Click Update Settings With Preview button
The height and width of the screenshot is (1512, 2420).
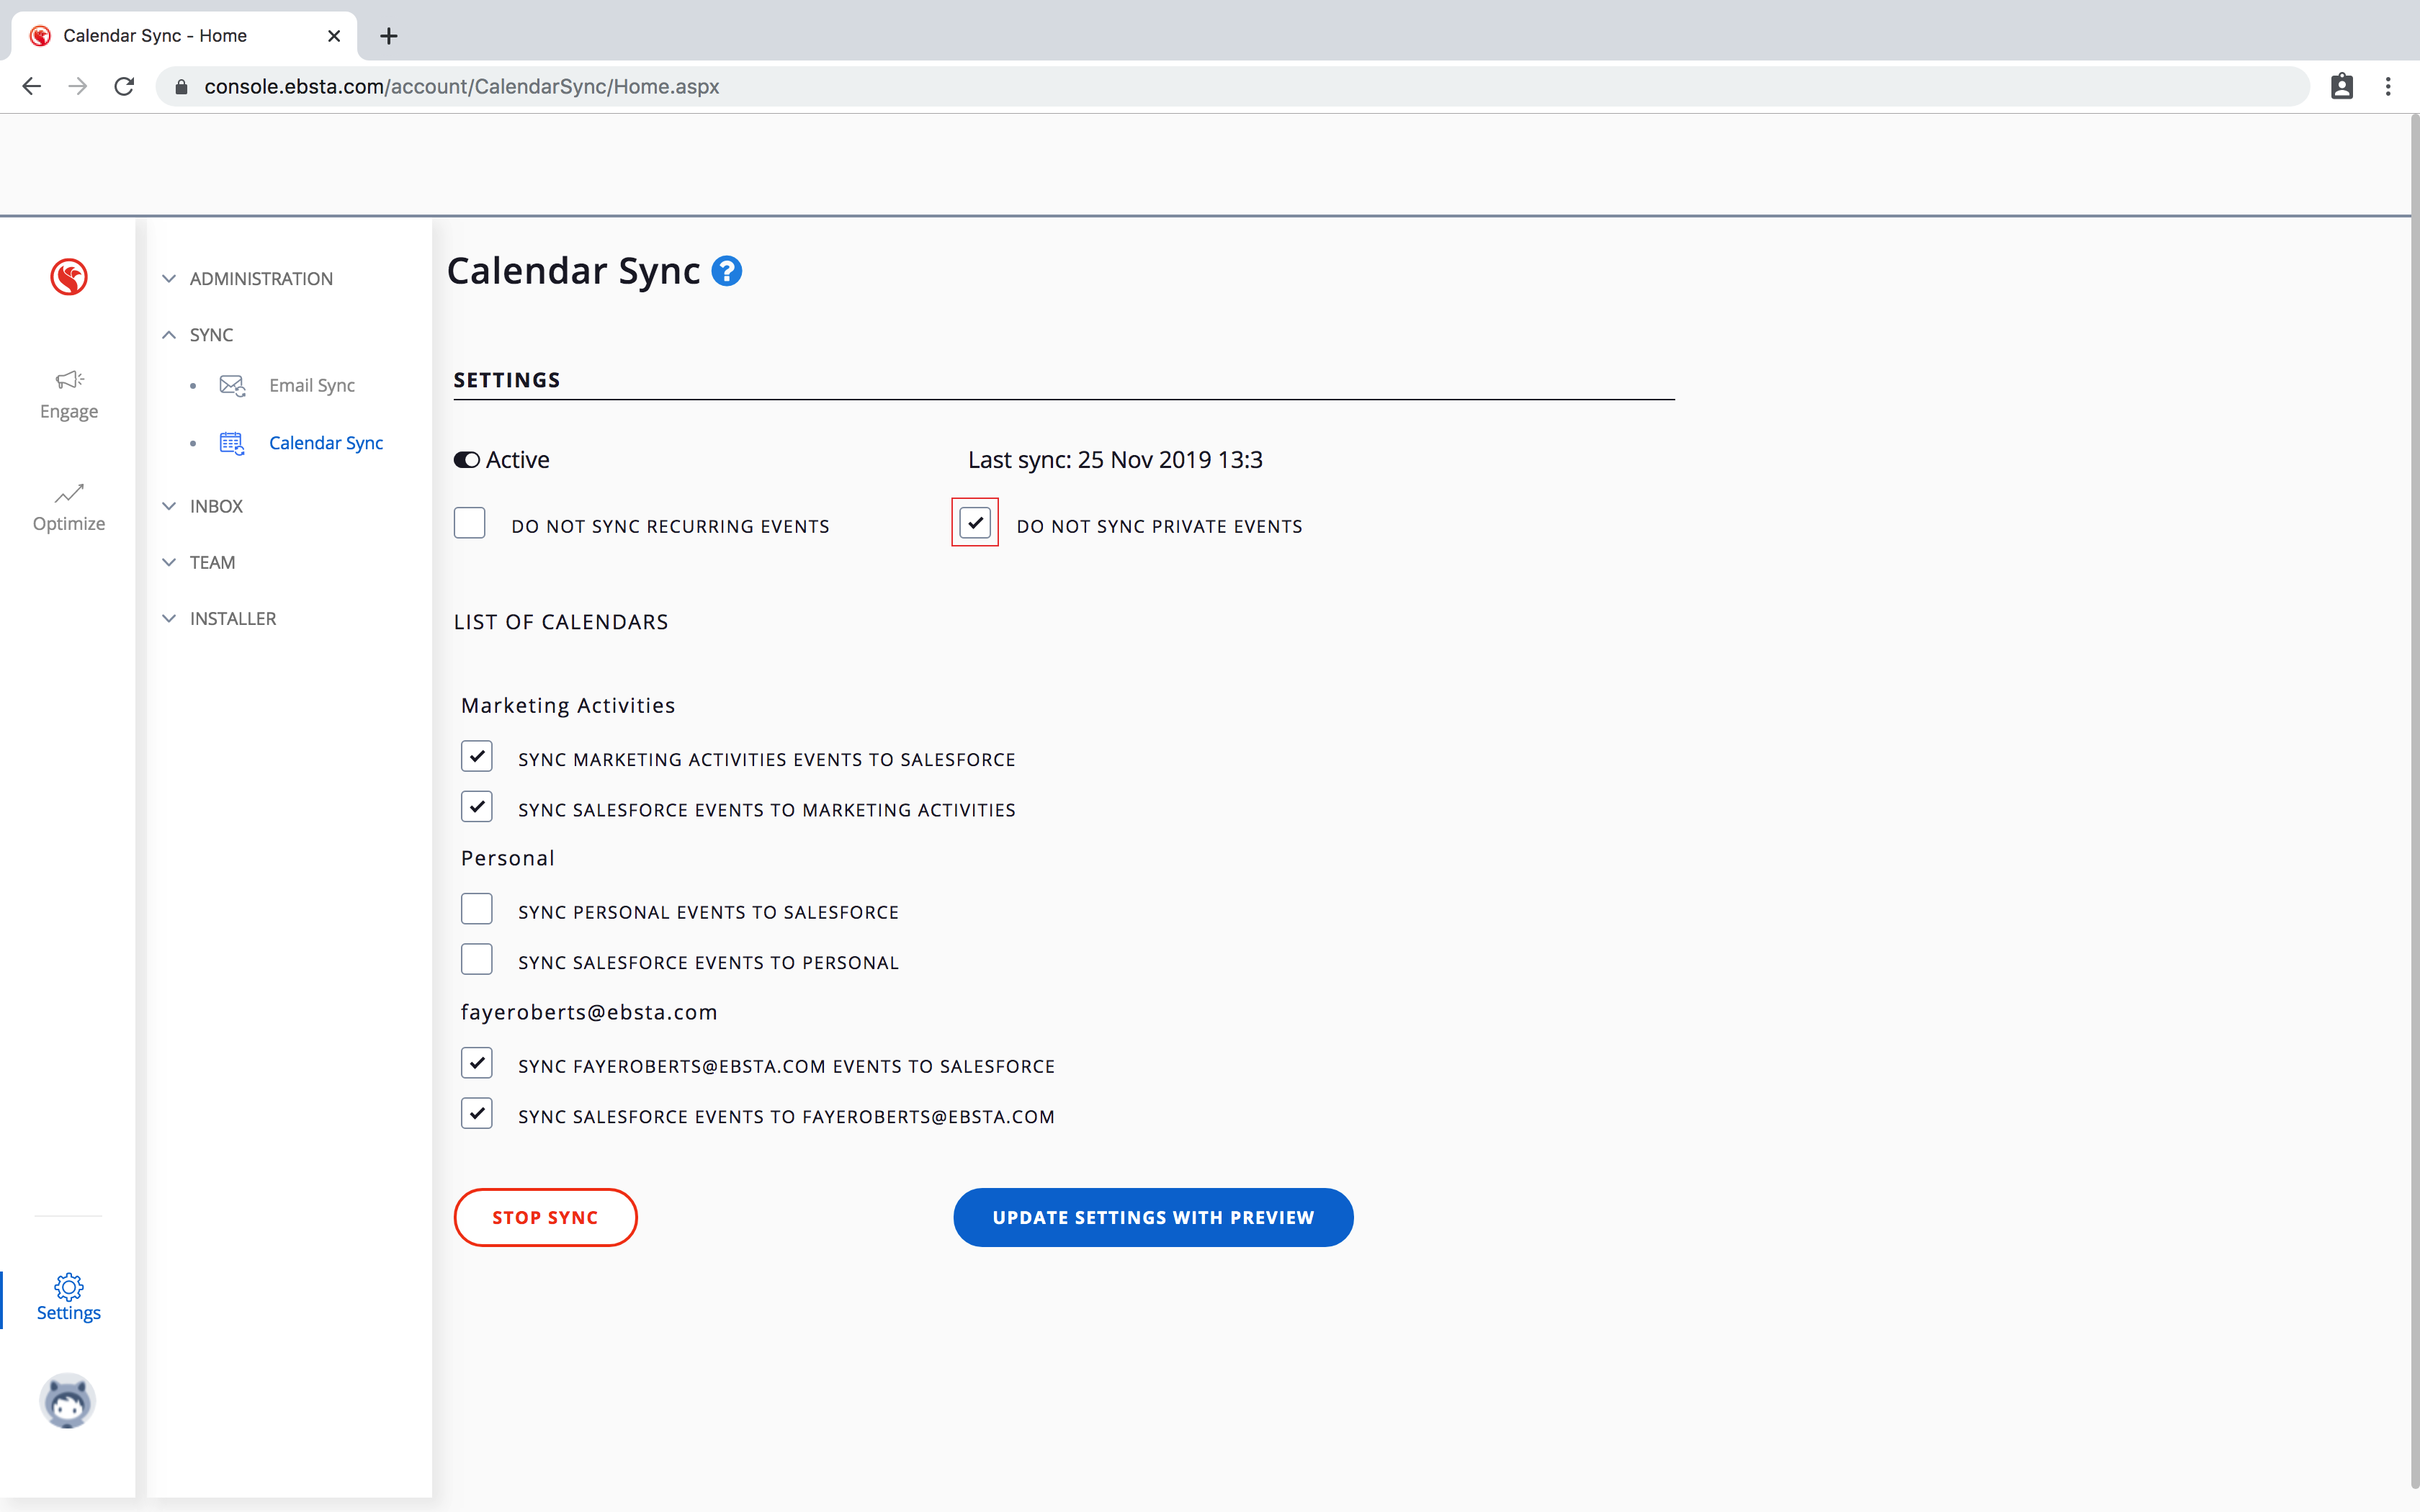point(1153,1217)
